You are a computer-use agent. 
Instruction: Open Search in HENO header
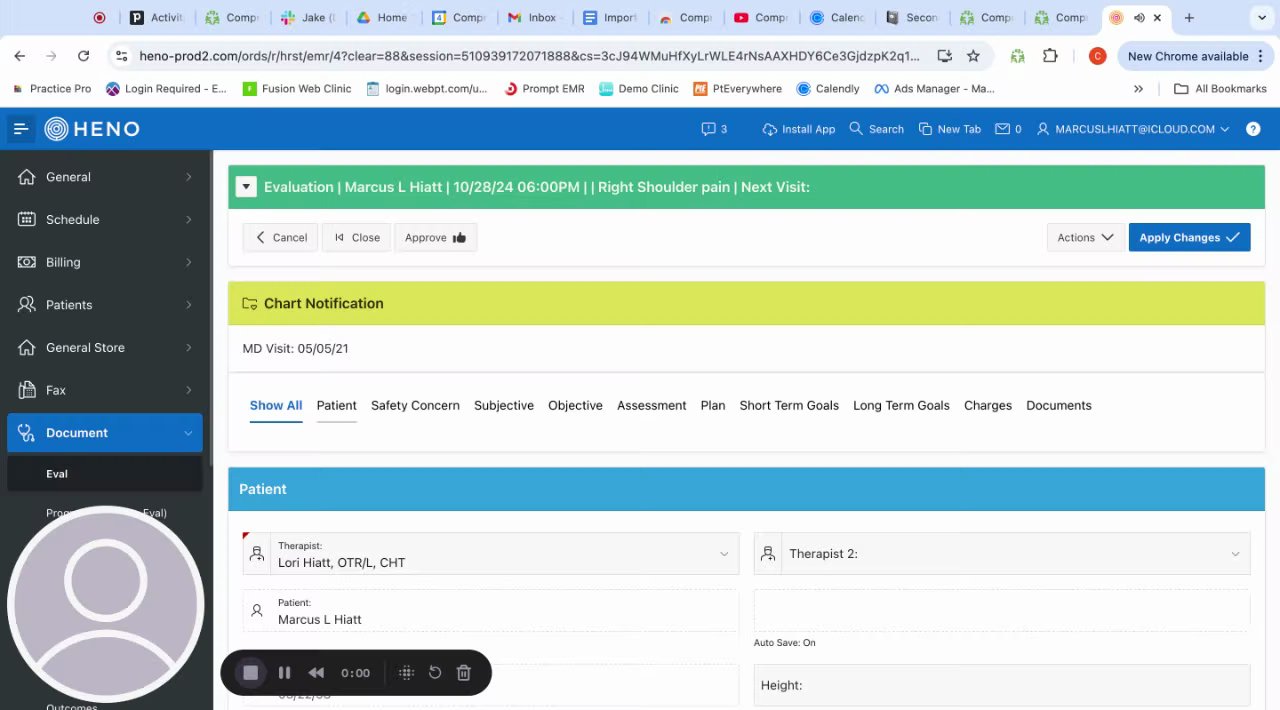[877, 129]
